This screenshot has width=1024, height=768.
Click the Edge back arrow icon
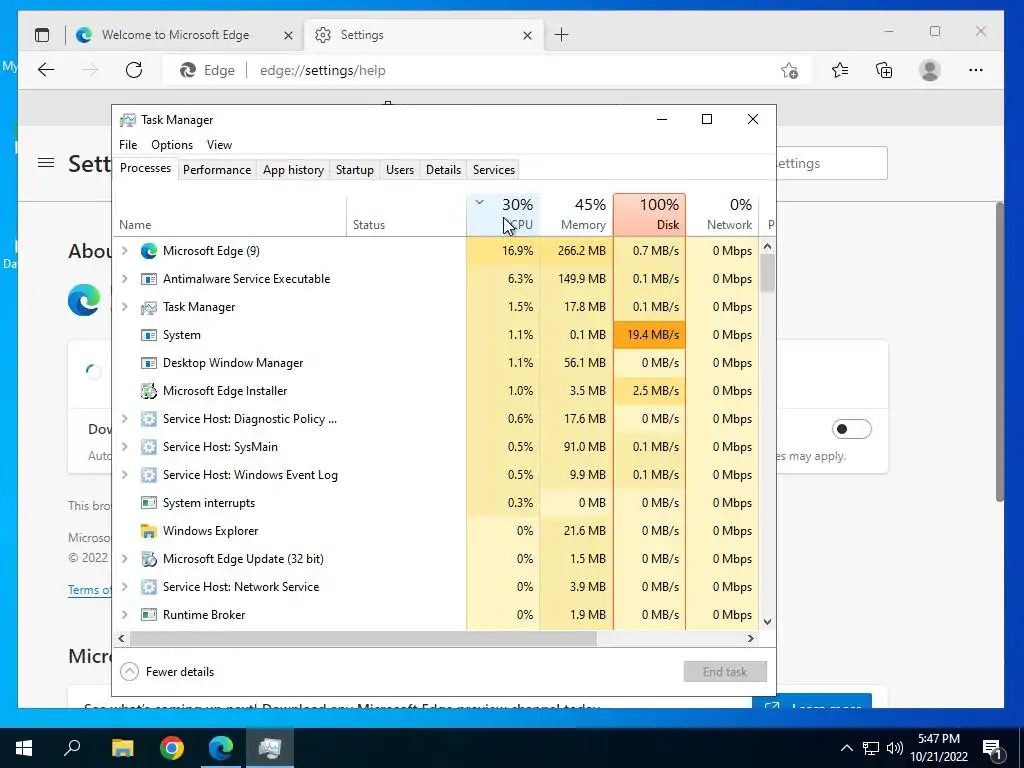click(46, 70)
